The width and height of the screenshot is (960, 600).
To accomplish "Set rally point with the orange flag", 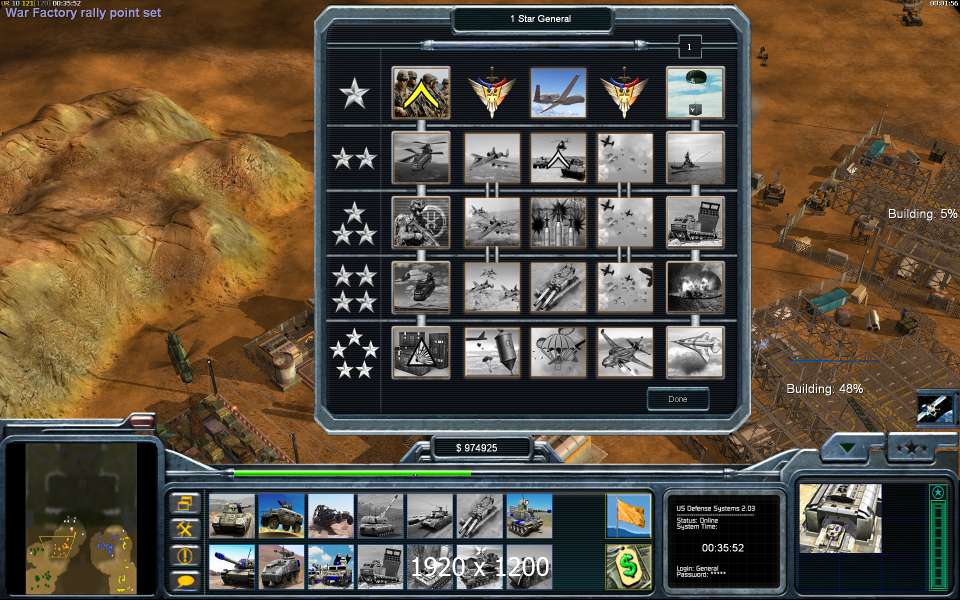I will [x=628, y=516].
